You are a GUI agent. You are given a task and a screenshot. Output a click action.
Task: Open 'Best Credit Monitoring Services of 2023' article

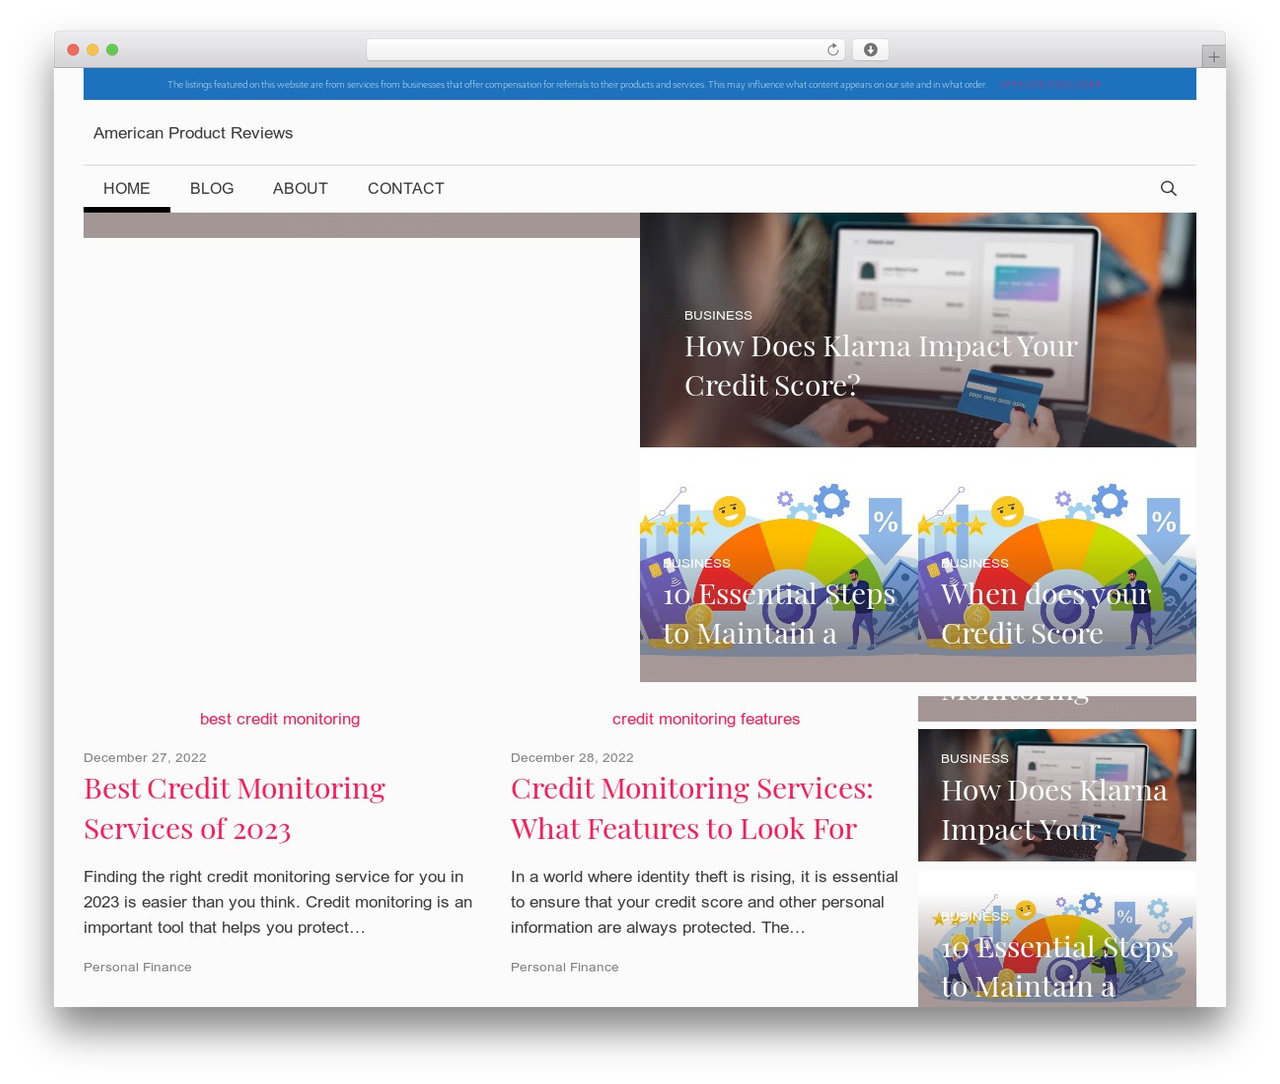(235, 808)
